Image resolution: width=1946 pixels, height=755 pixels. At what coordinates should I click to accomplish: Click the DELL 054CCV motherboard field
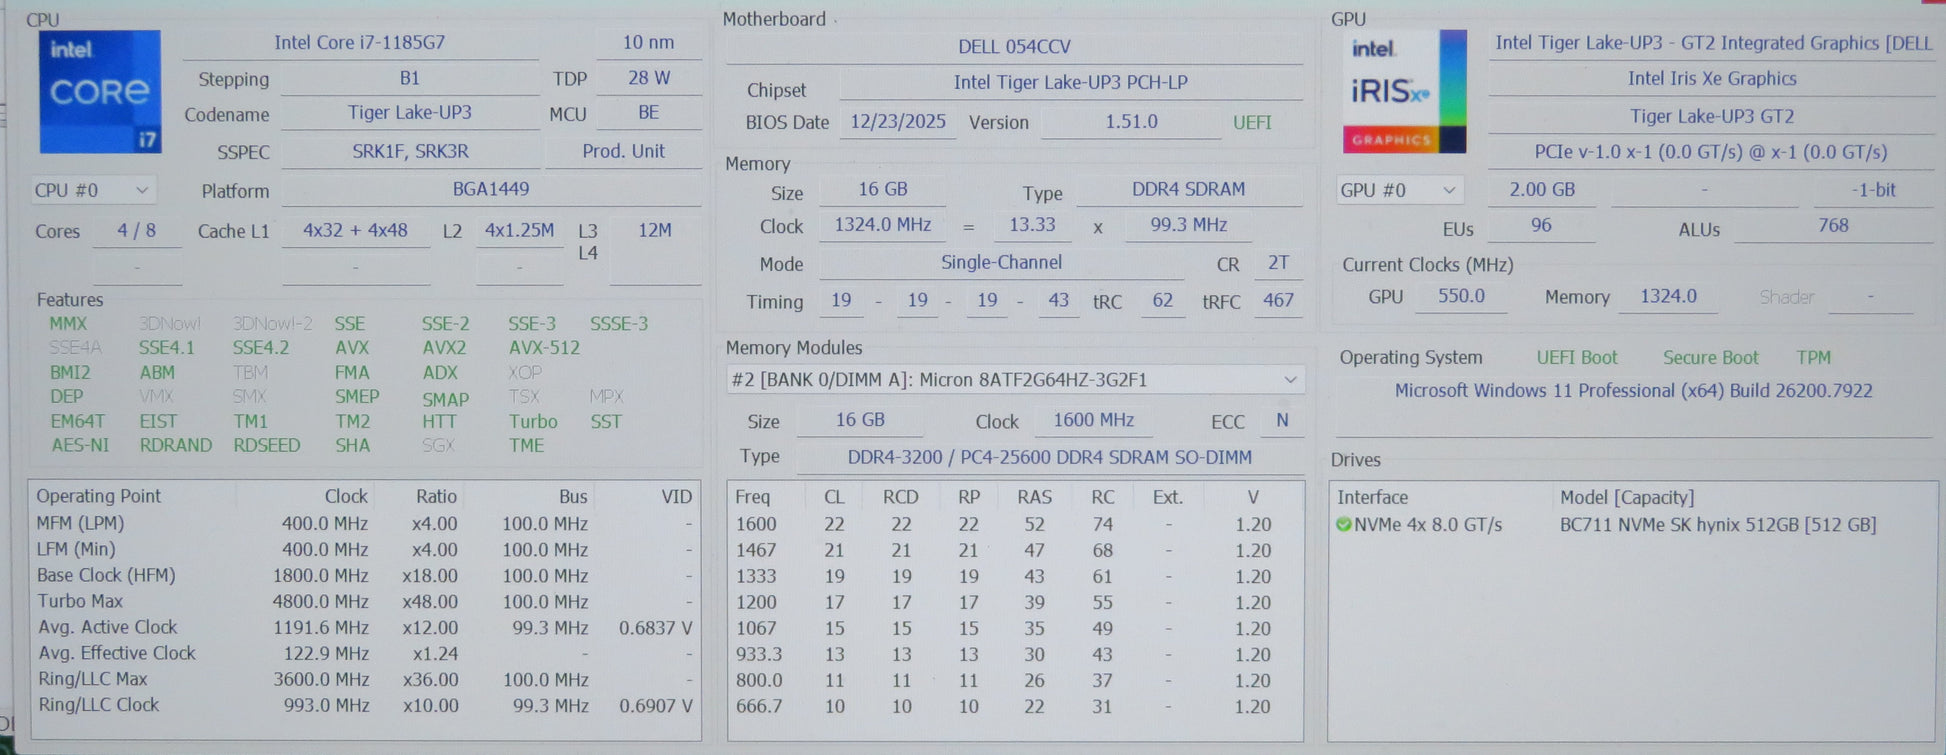[1014, 47]
